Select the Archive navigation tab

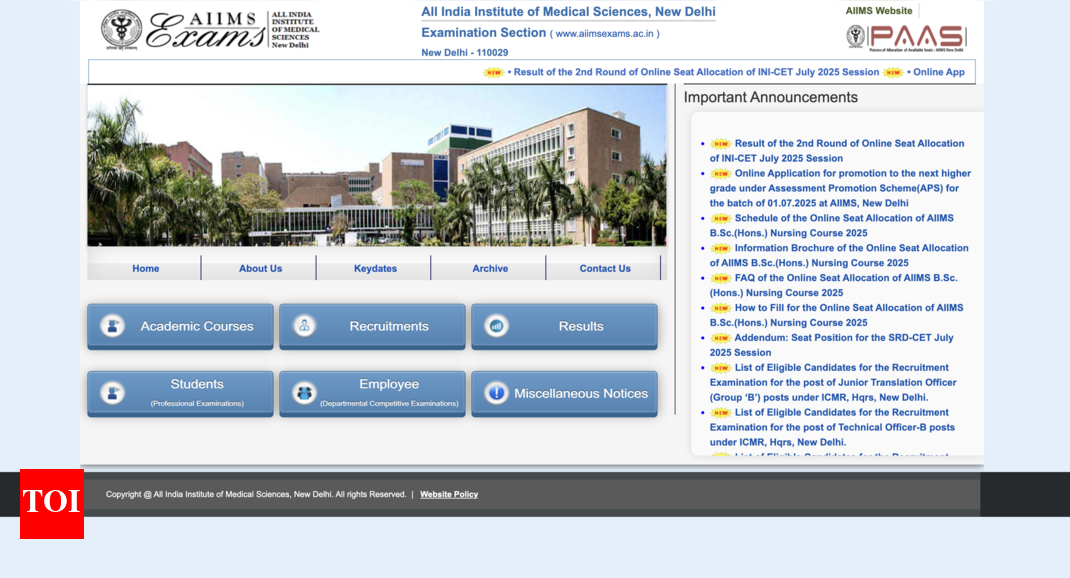pyautogui.click(x=490, y=268)
